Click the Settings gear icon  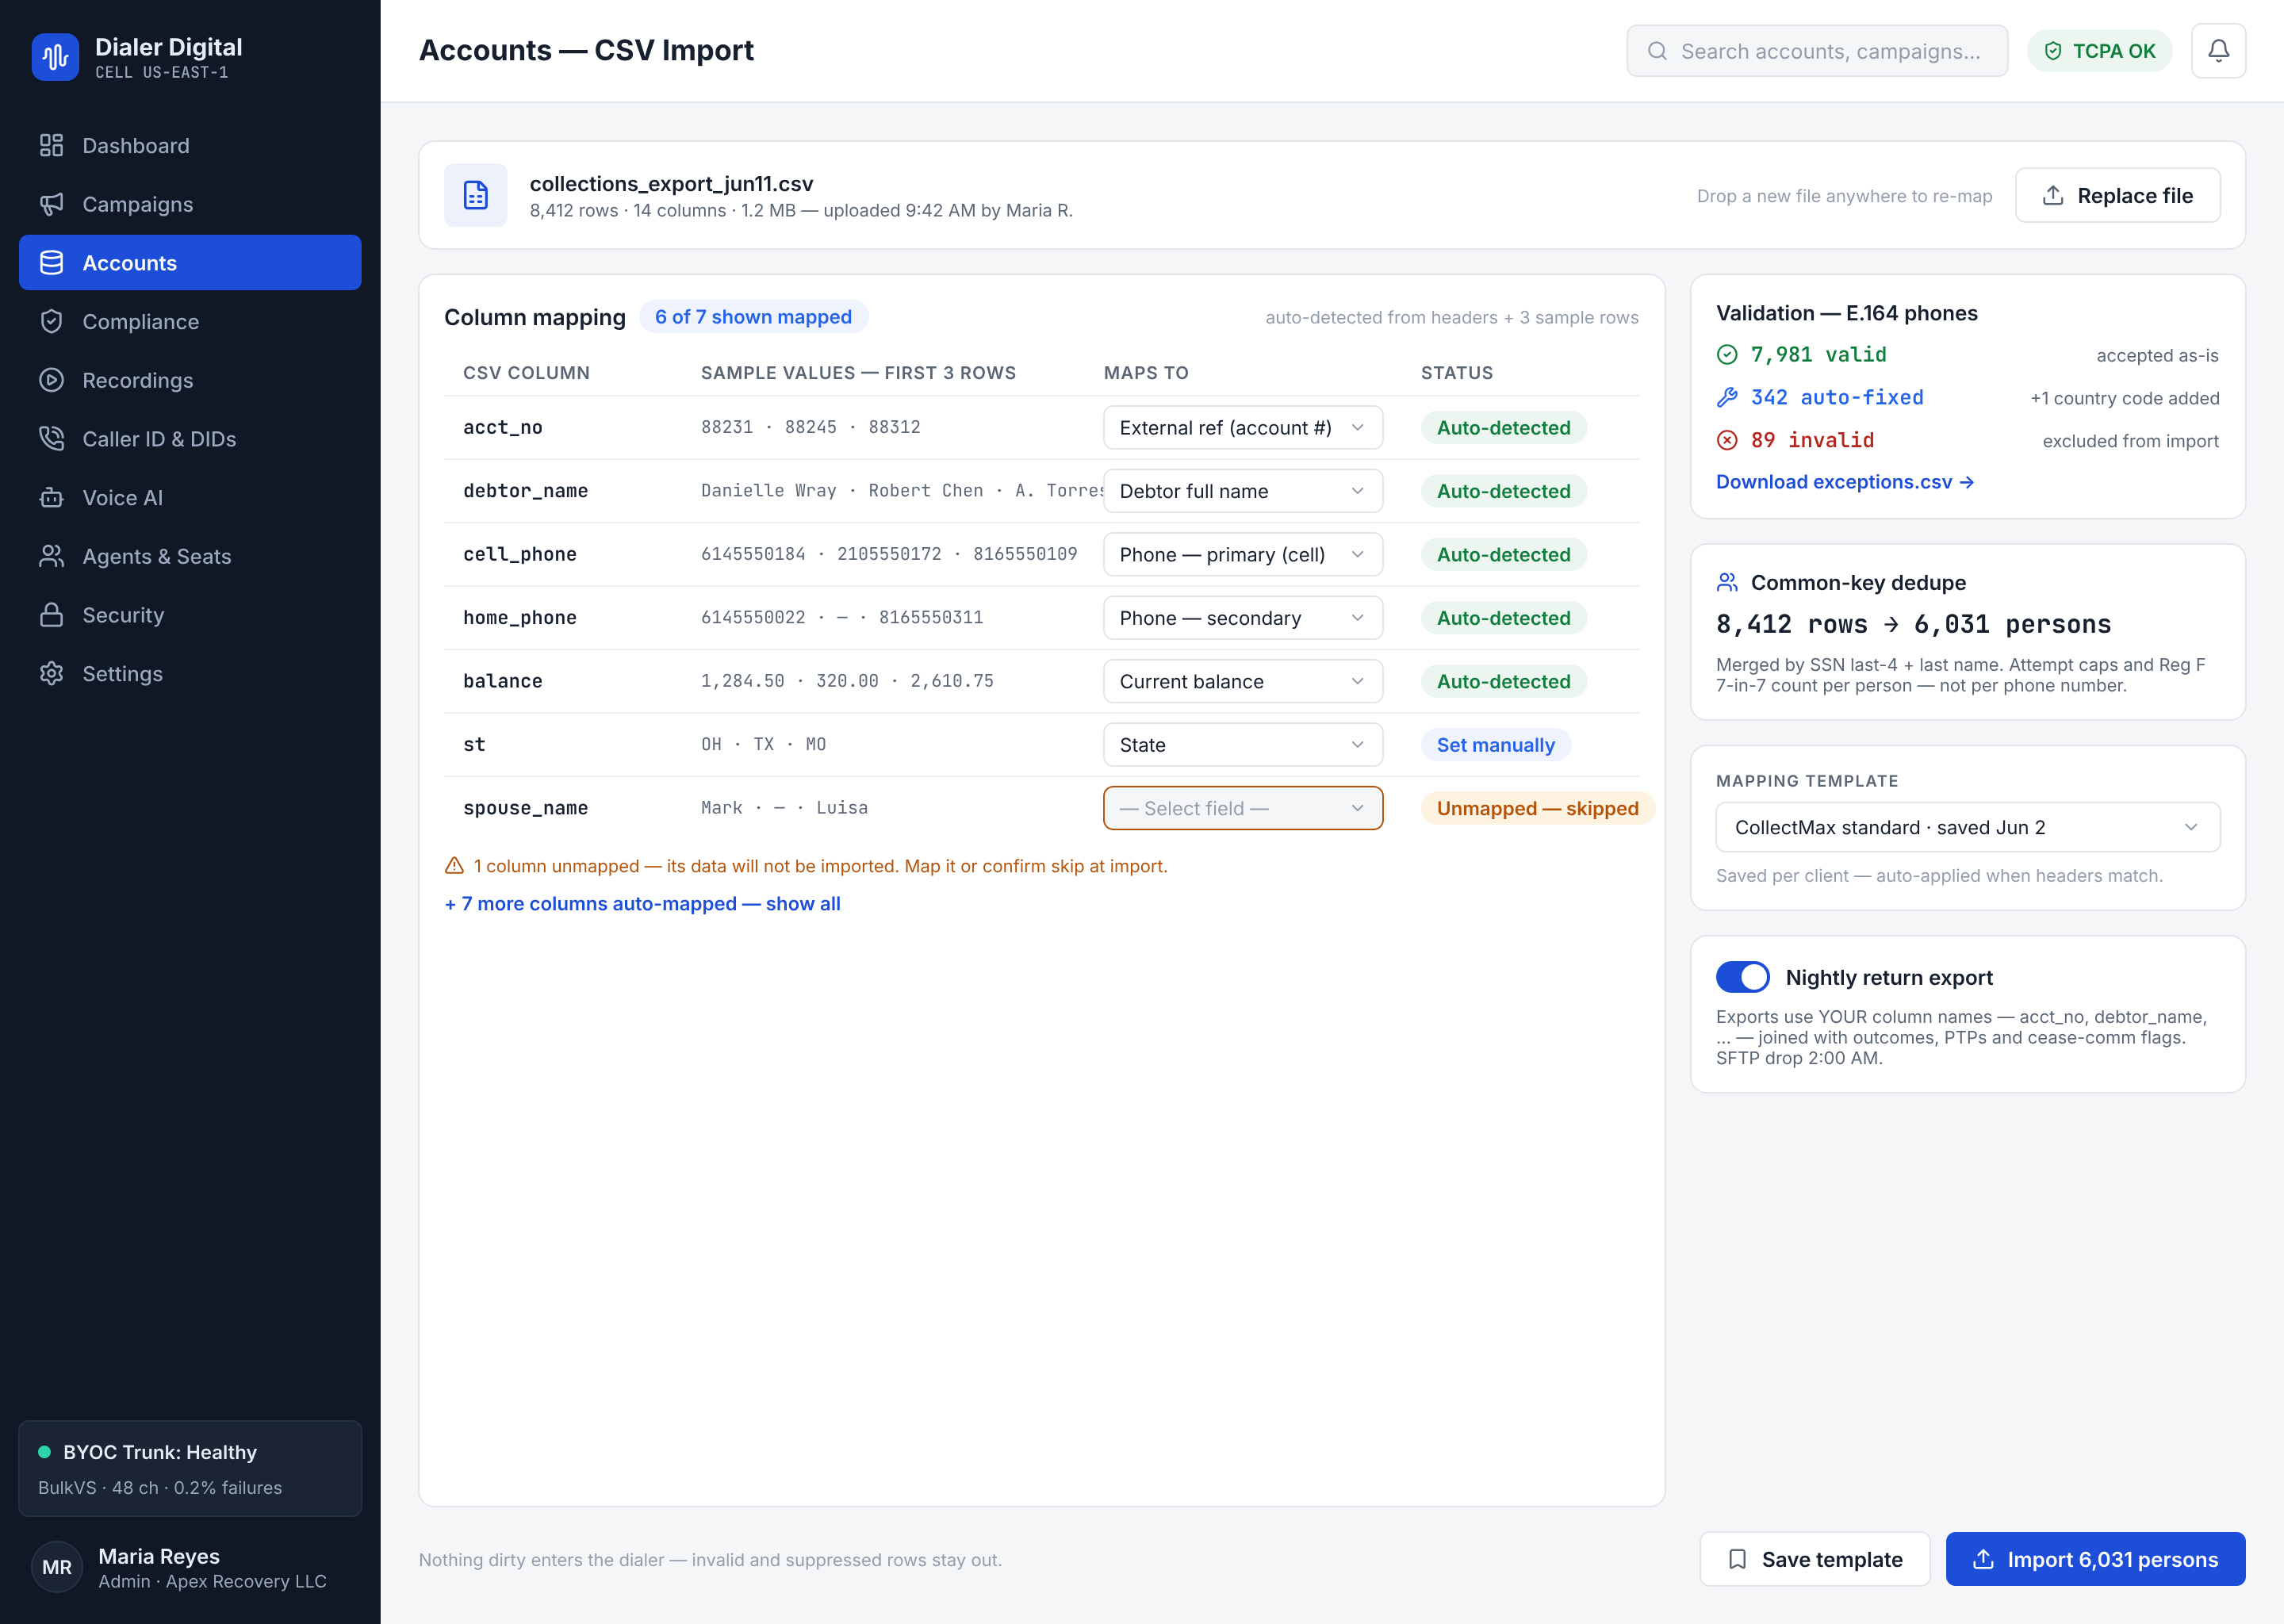51,673
